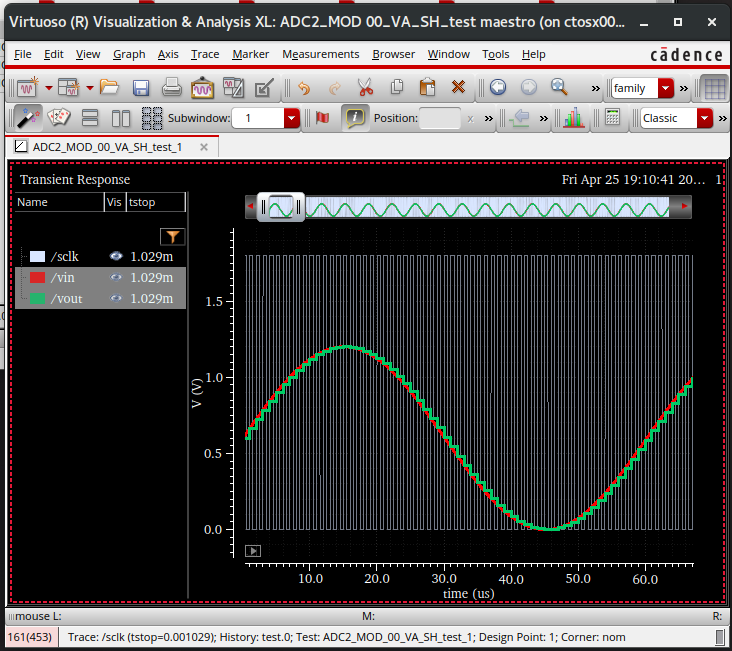
Task: Print the graph using the printer icon
Action: [172, 88]
